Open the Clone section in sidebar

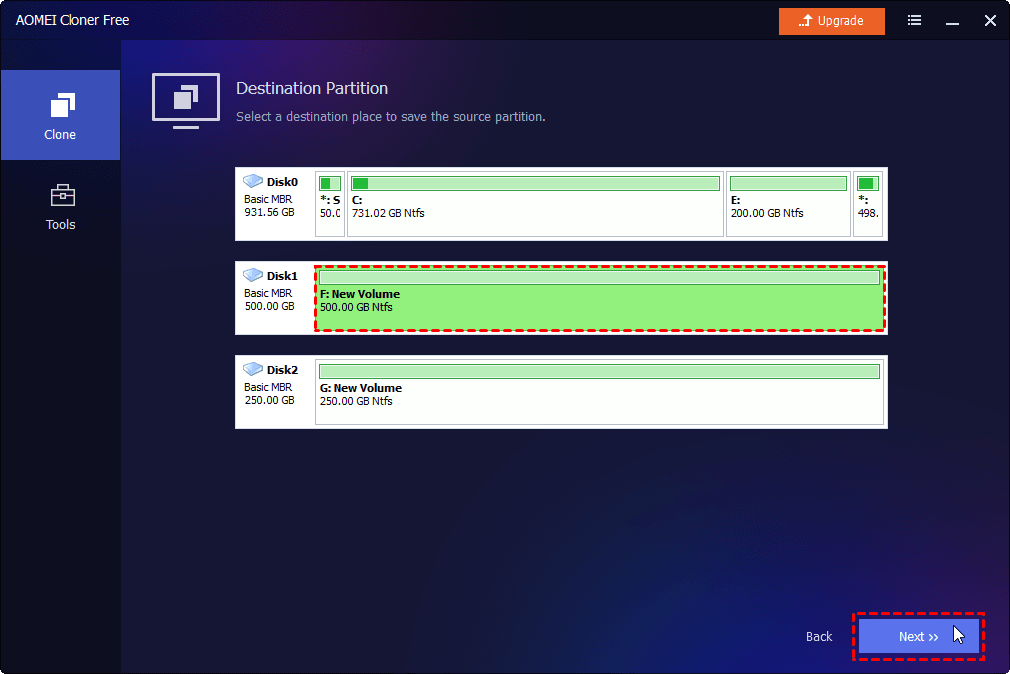(x=60, y=116)
